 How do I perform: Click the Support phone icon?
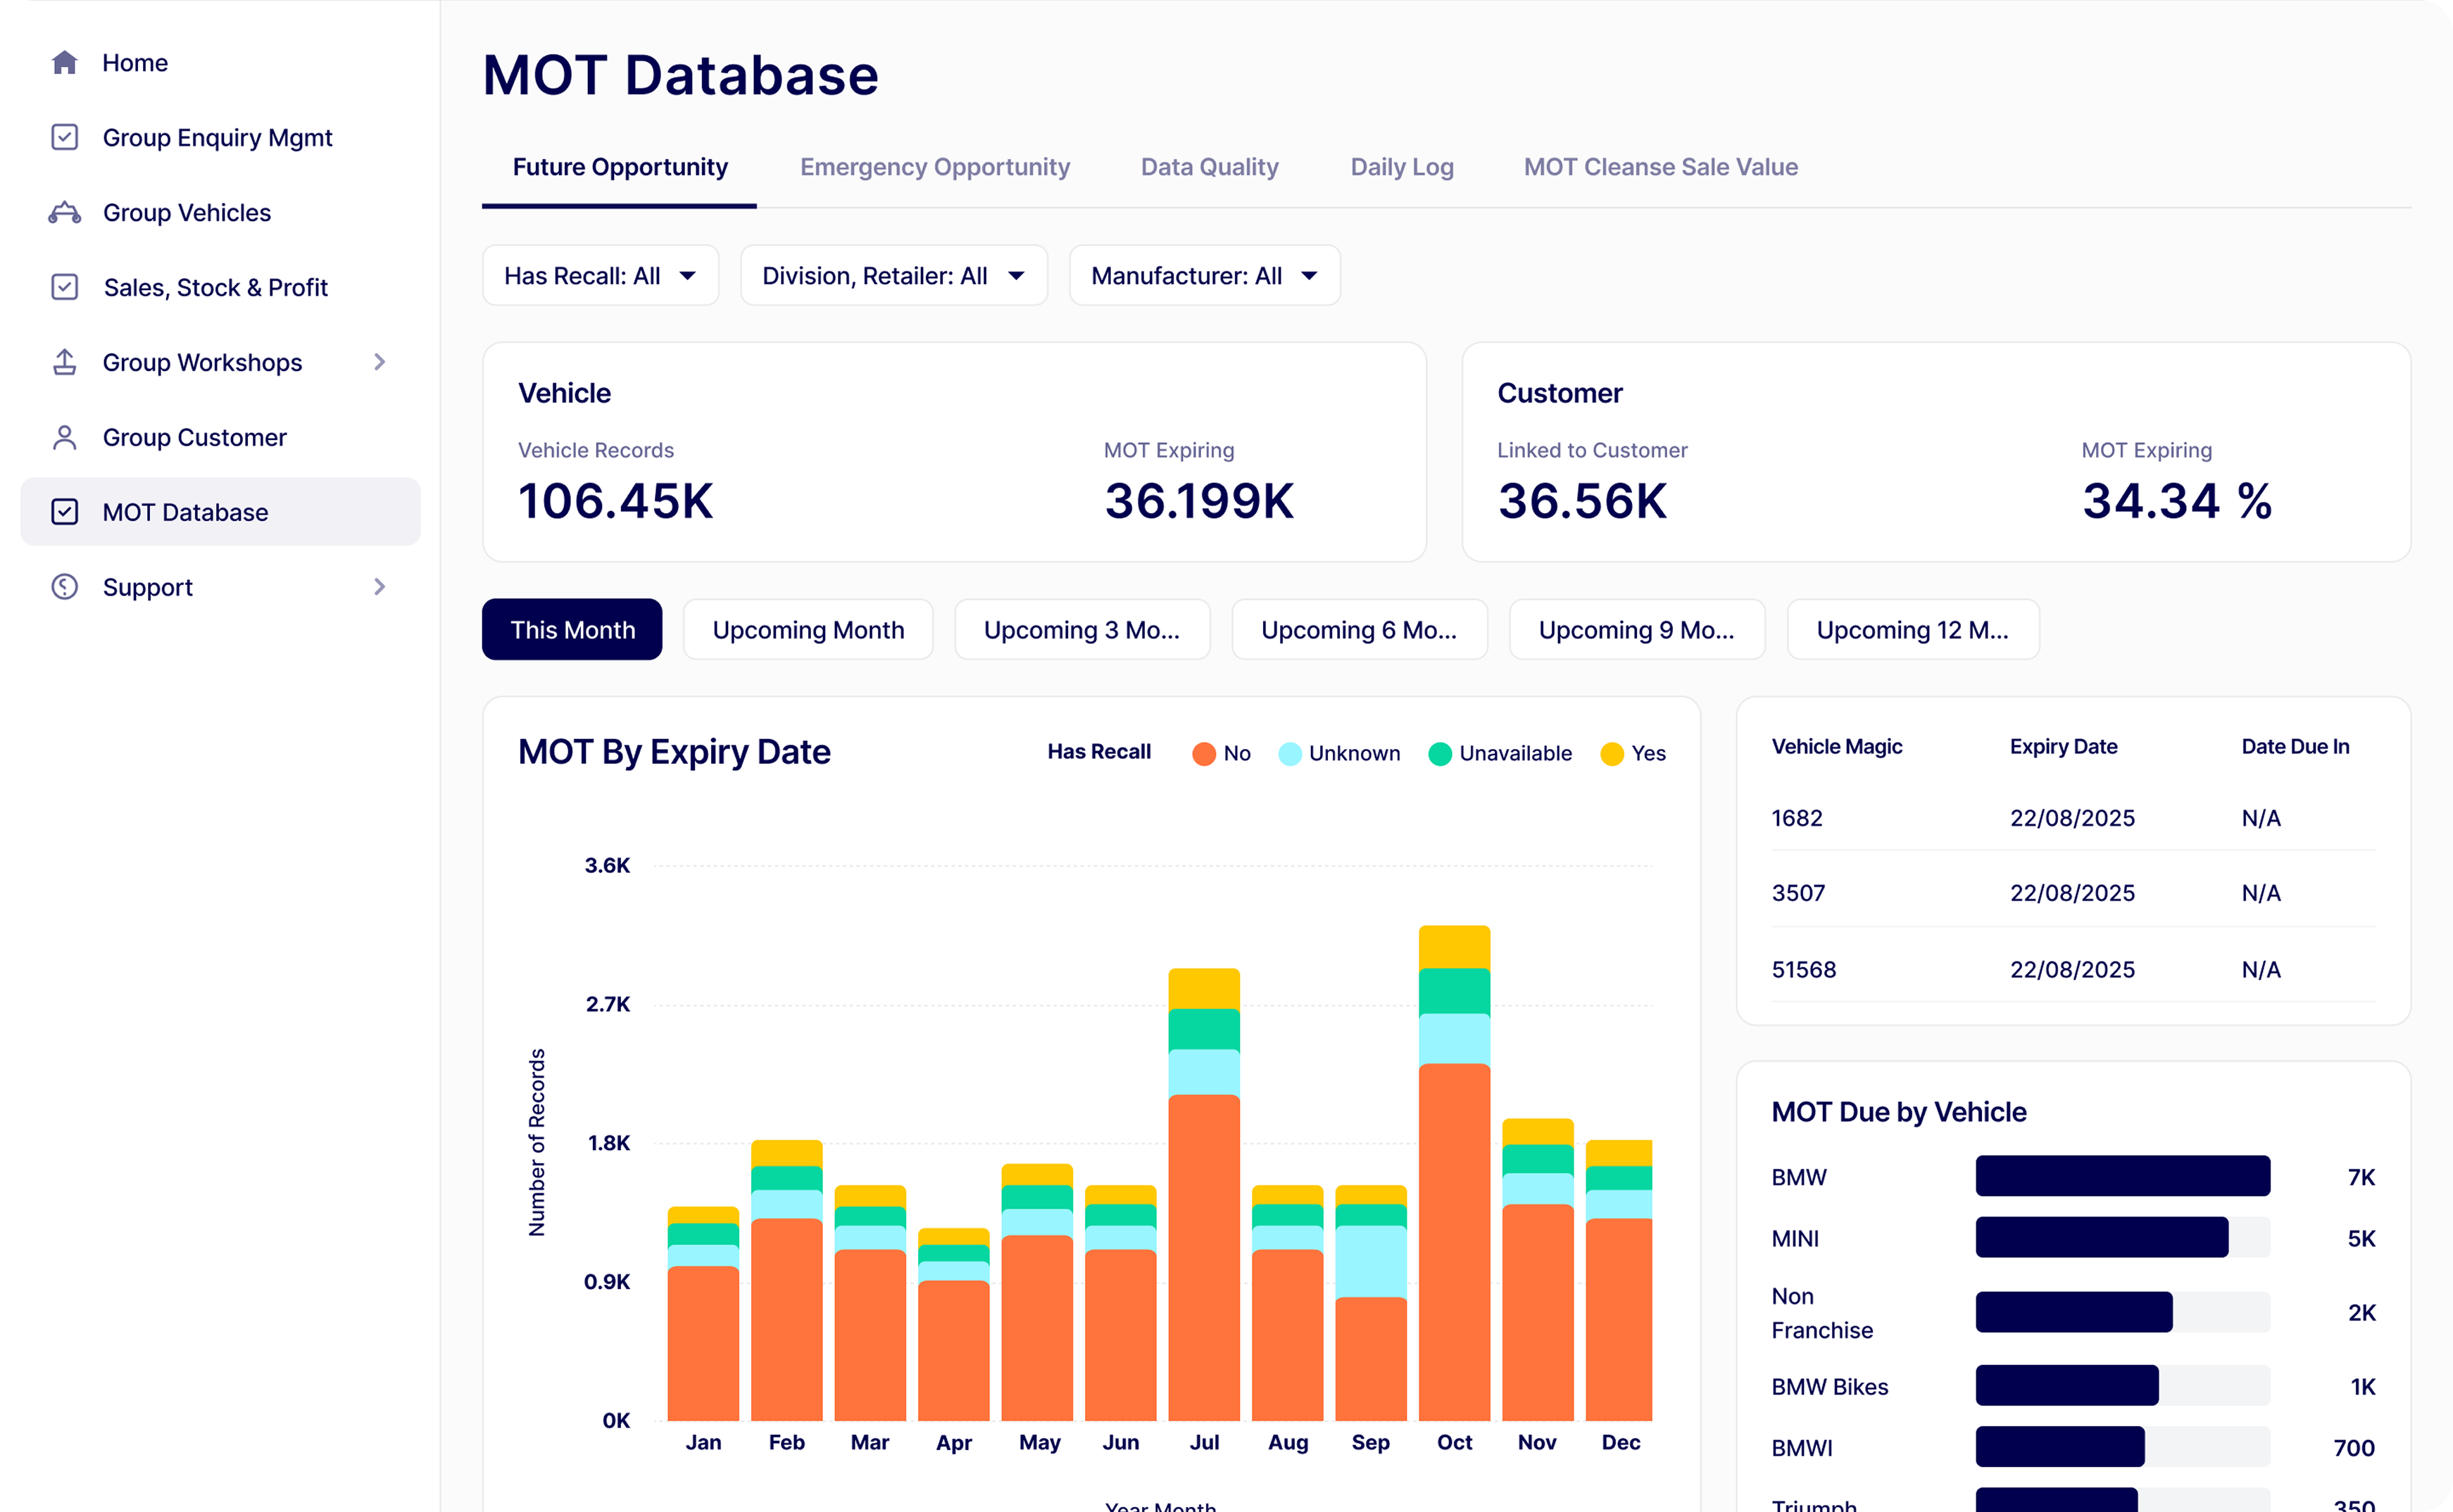coord(65,587)
